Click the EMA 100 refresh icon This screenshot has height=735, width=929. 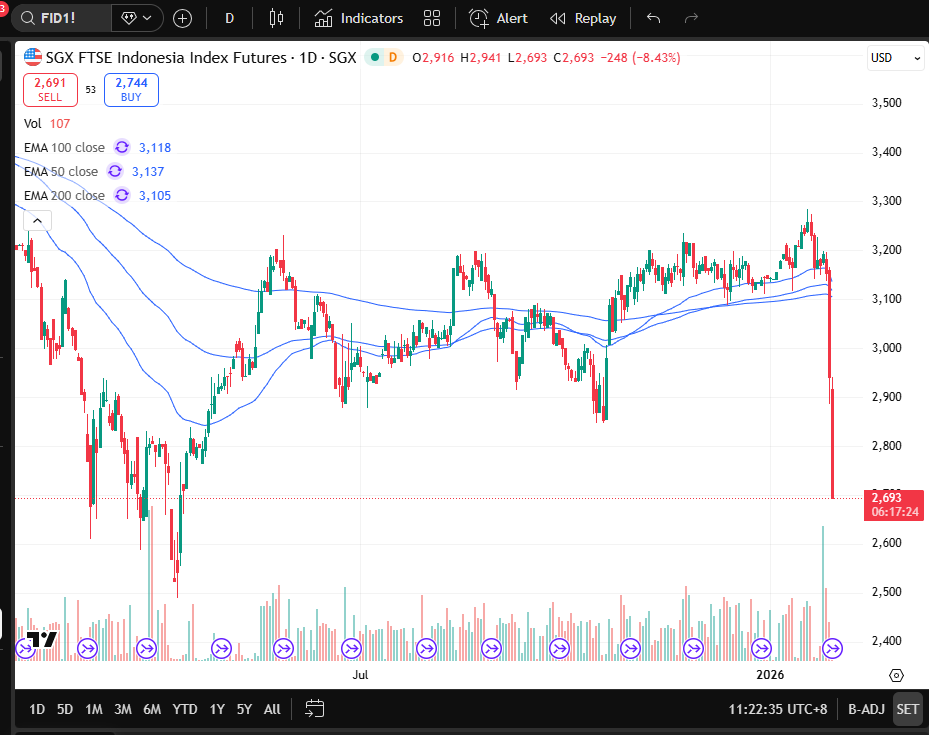122,147
